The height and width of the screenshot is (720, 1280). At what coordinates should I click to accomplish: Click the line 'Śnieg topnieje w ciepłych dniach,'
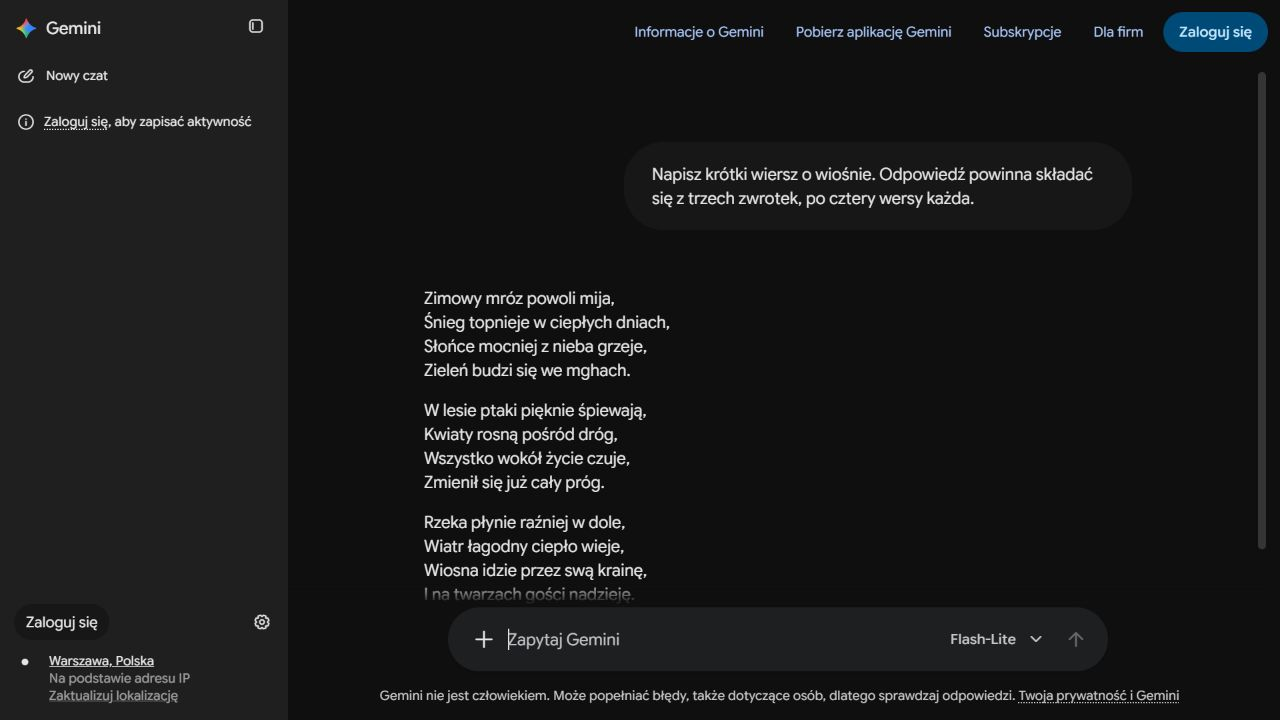(x=547, y=322)
